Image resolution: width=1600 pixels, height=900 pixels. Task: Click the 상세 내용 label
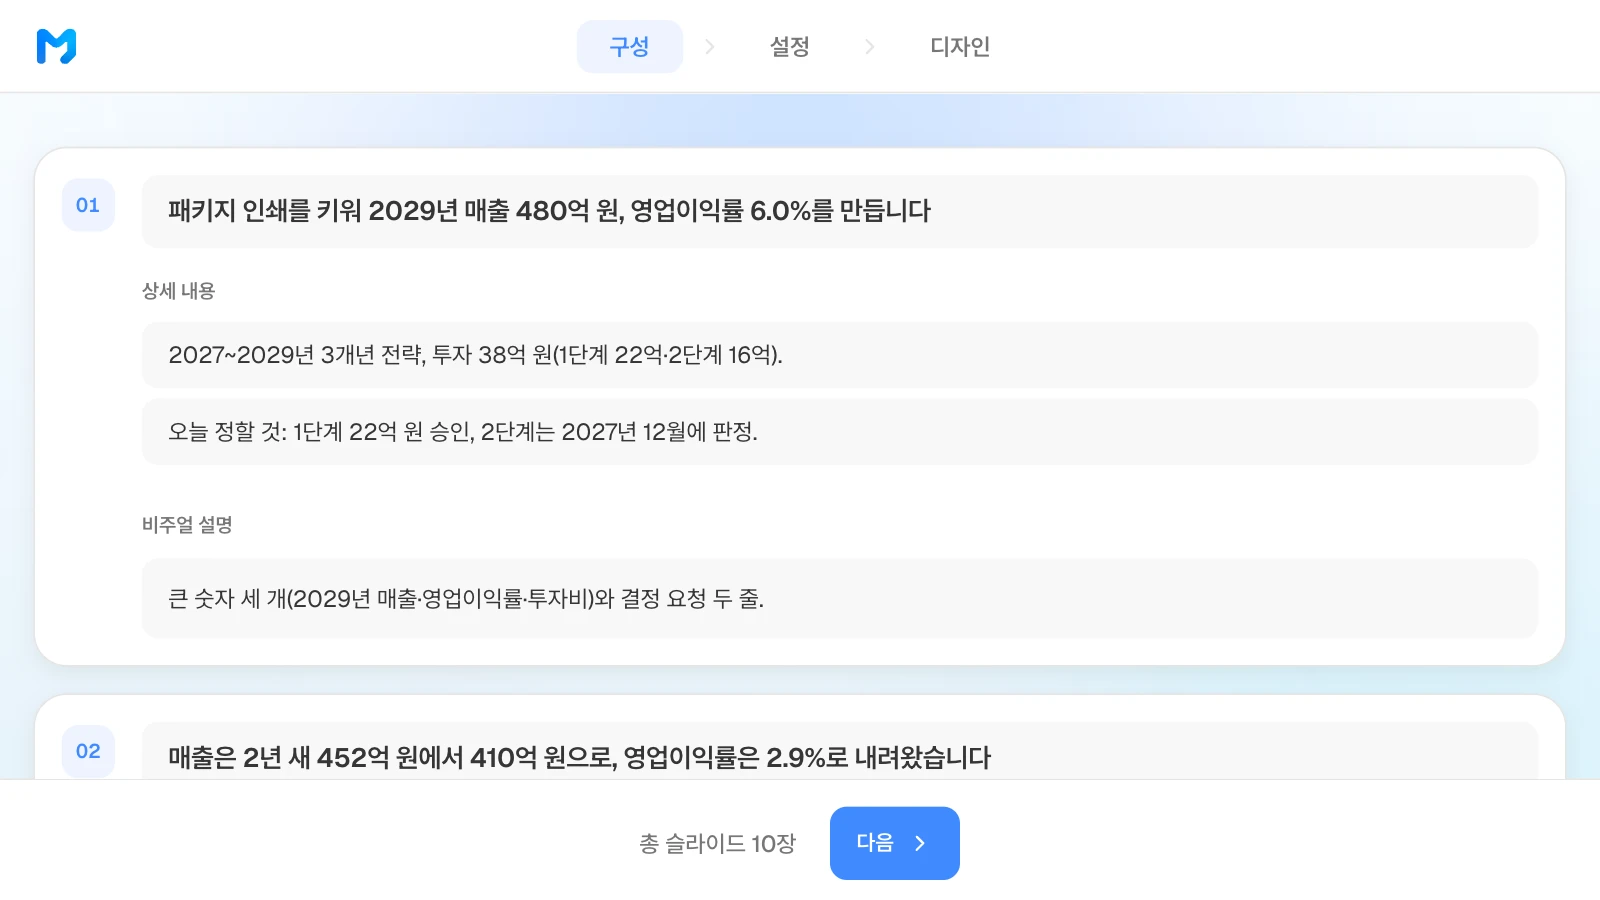[x=178, y=291]
